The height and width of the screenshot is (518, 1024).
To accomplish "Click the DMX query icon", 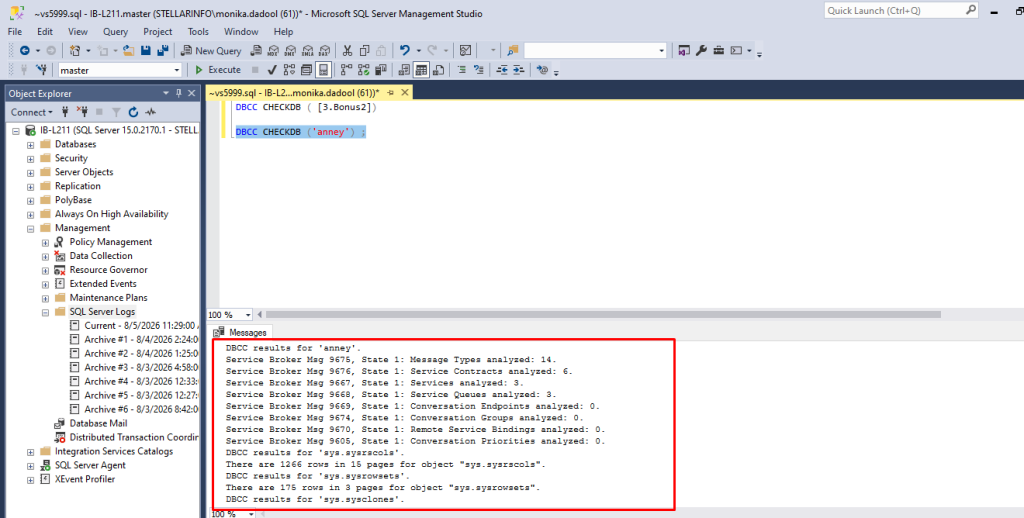I will point(290,50).
